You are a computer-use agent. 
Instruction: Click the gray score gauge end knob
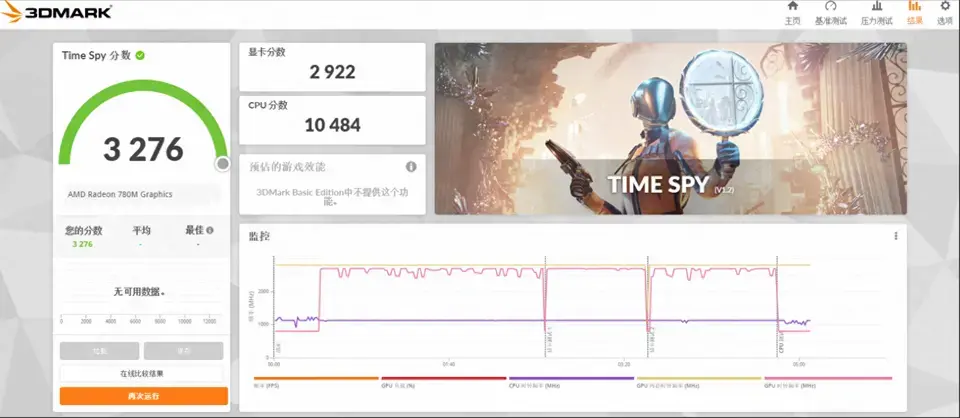coord(223,163)
